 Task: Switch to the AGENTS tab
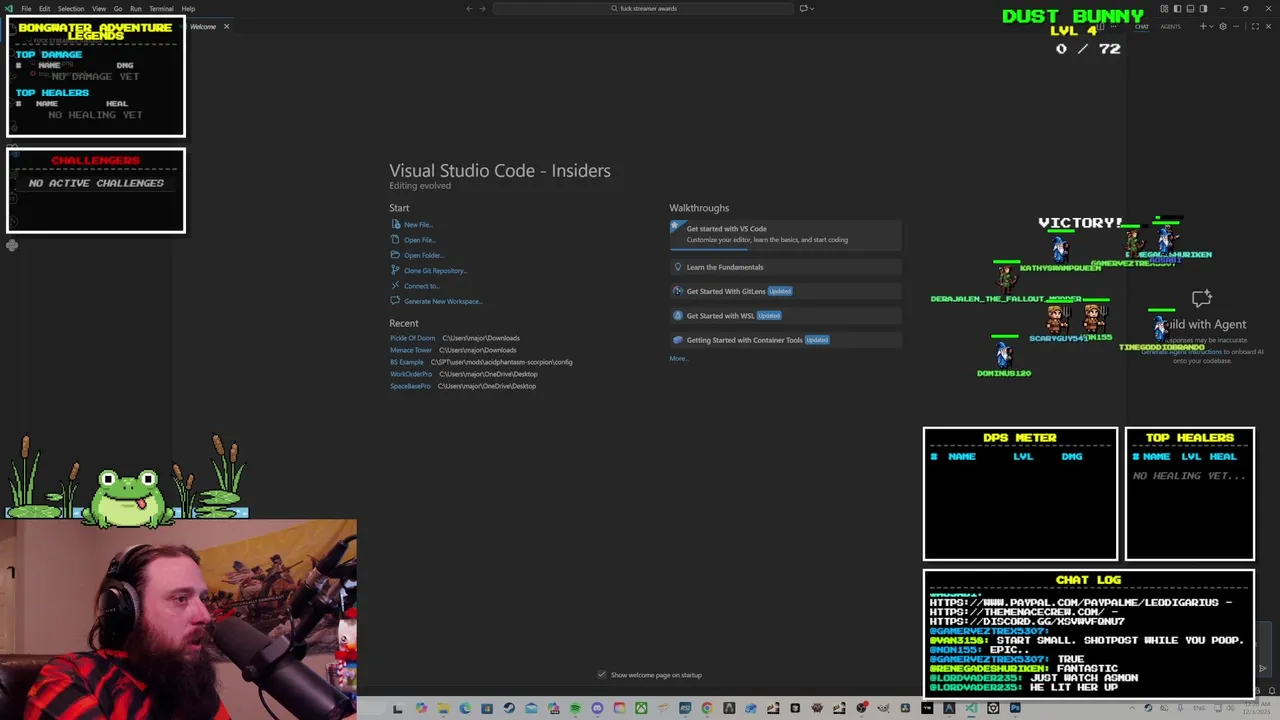click(1170, 26)
